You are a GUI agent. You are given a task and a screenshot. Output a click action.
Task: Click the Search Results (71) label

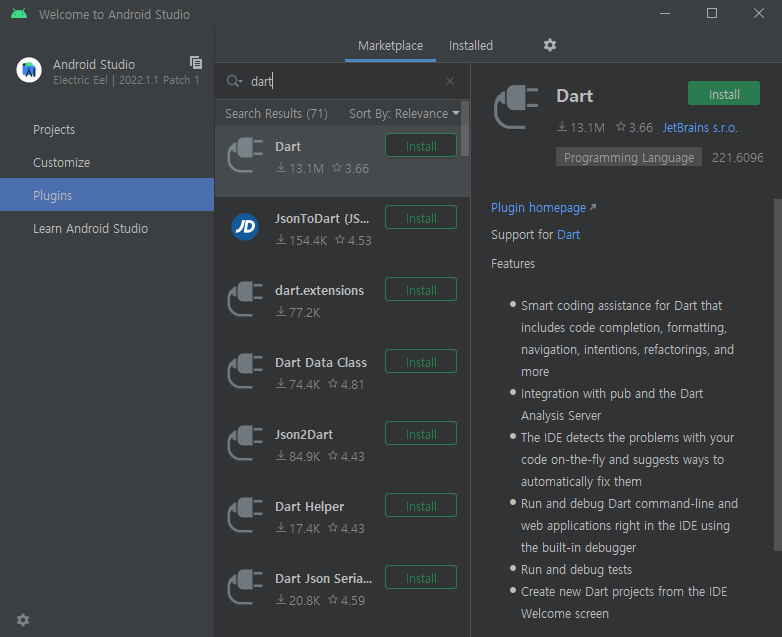pyautogui.click(x=276, y=114)
